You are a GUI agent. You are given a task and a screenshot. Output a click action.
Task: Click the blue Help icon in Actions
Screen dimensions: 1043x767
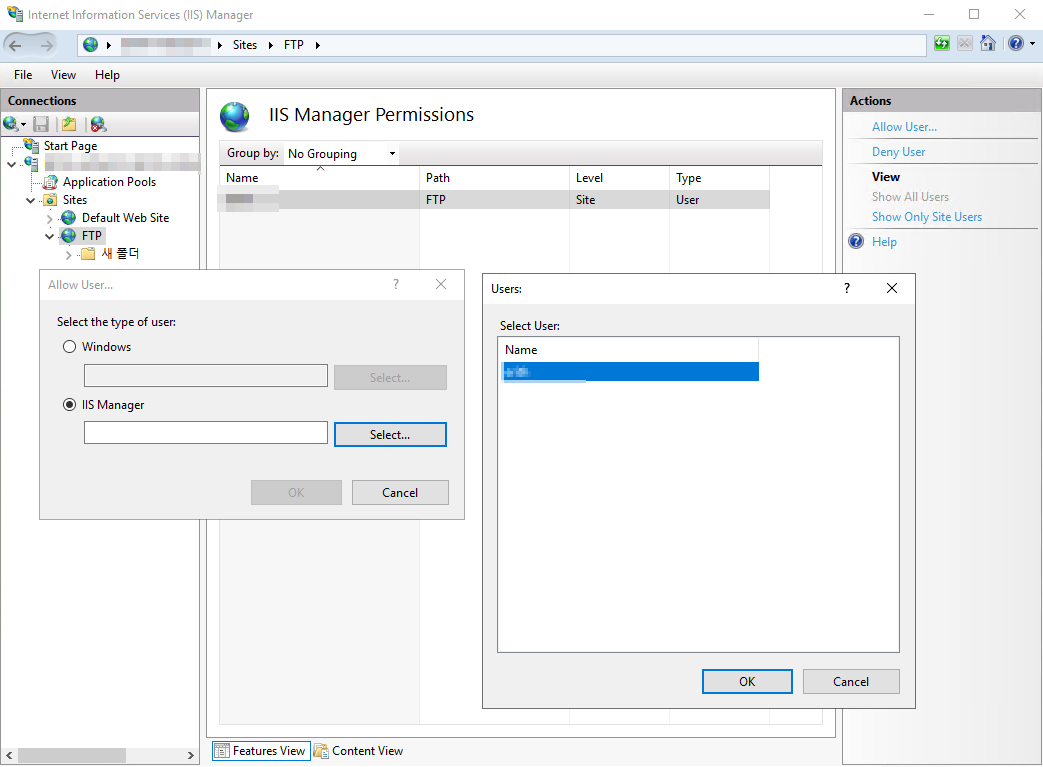(856, 241)
